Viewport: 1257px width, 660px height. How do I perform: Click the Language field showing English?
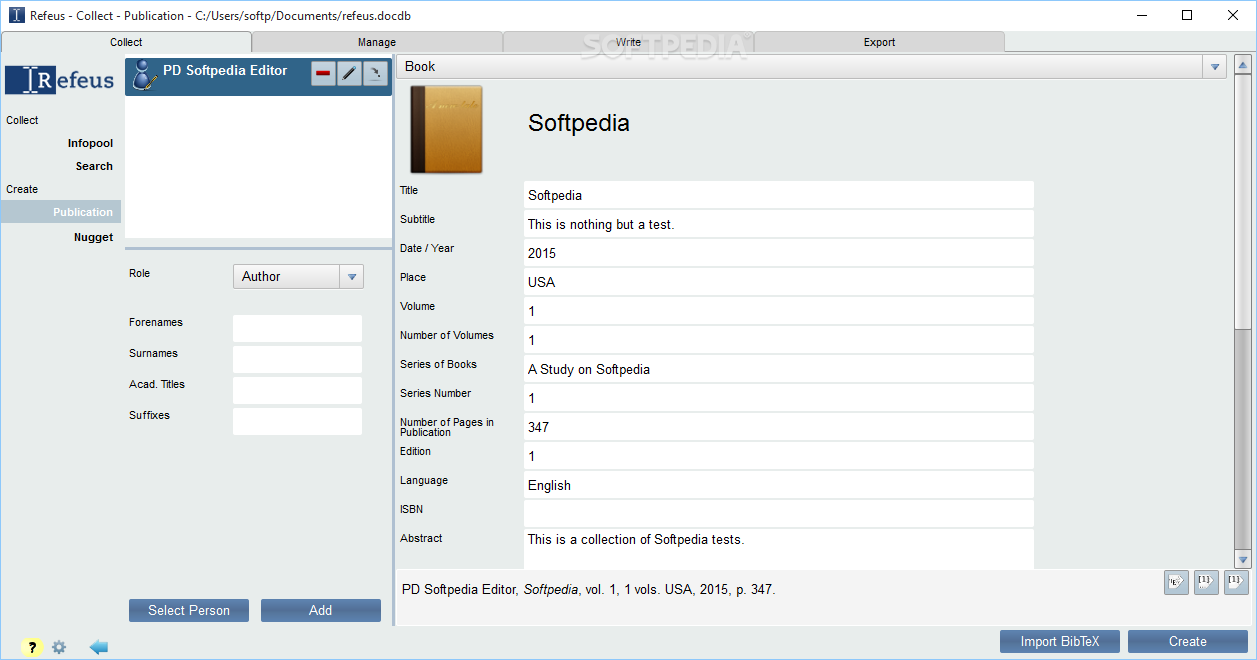coord(778,485)
